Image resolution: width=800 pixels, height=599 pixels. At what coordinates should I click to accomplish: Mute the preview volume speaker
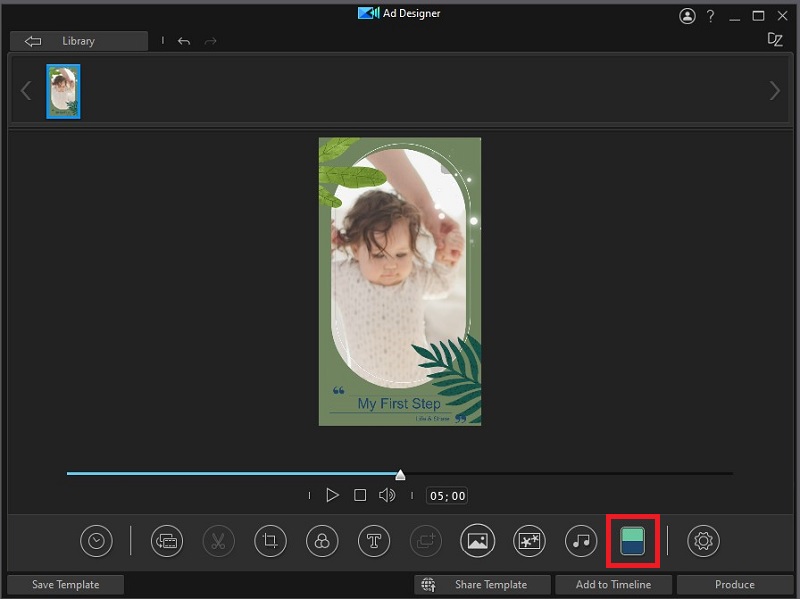pyautogui.click(x=387, y=495)
